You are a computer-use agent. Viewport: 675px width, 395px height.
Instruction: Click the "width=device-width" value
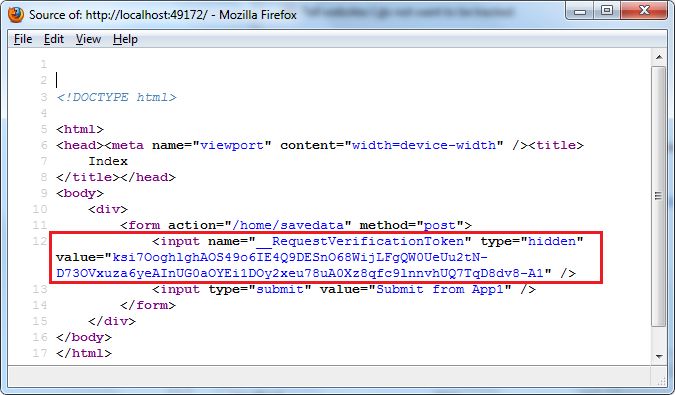[x=424, y=145]
